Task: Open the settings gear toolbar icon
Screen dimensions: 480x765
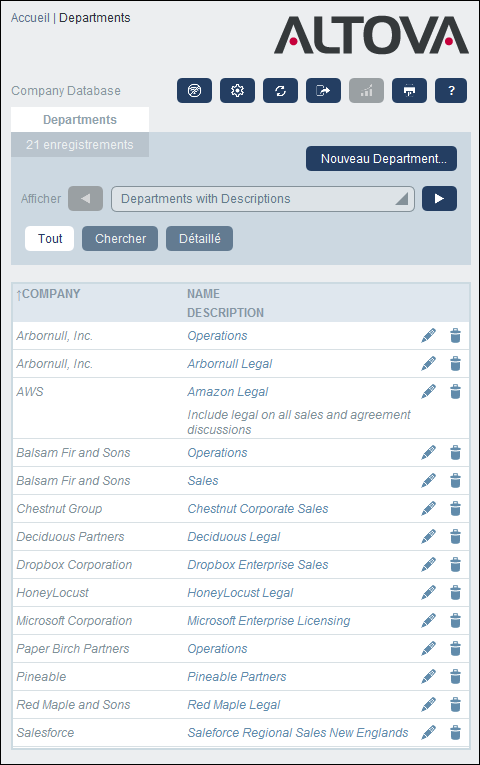Action: (x=237, y=90)
